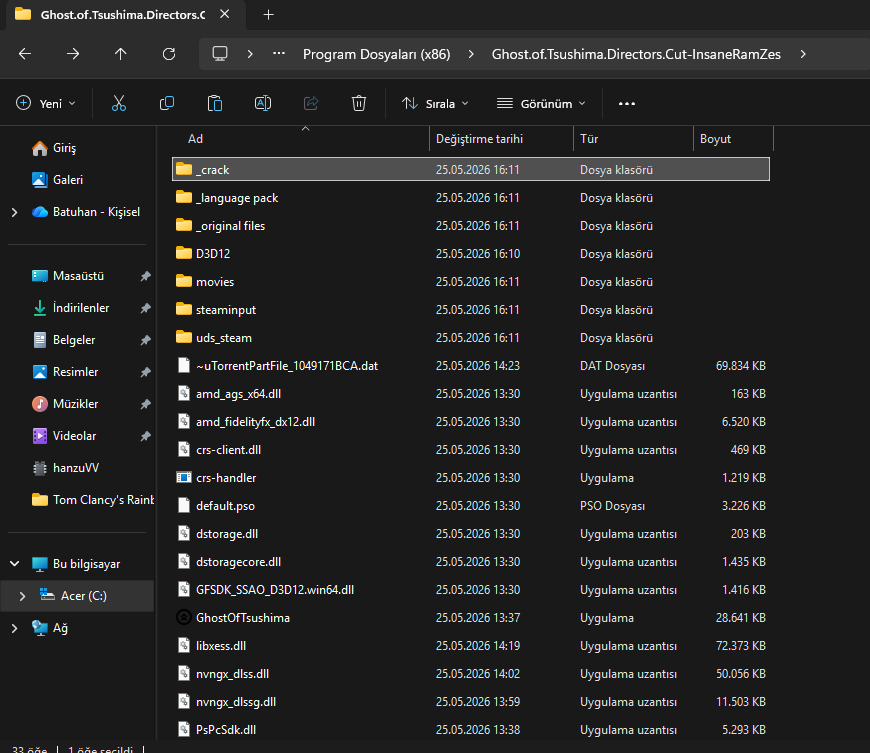The width and height of the screenshot is (870, 753).
Task: Select Bu bilgisayar in sidebar
Action: coord(76,564)
